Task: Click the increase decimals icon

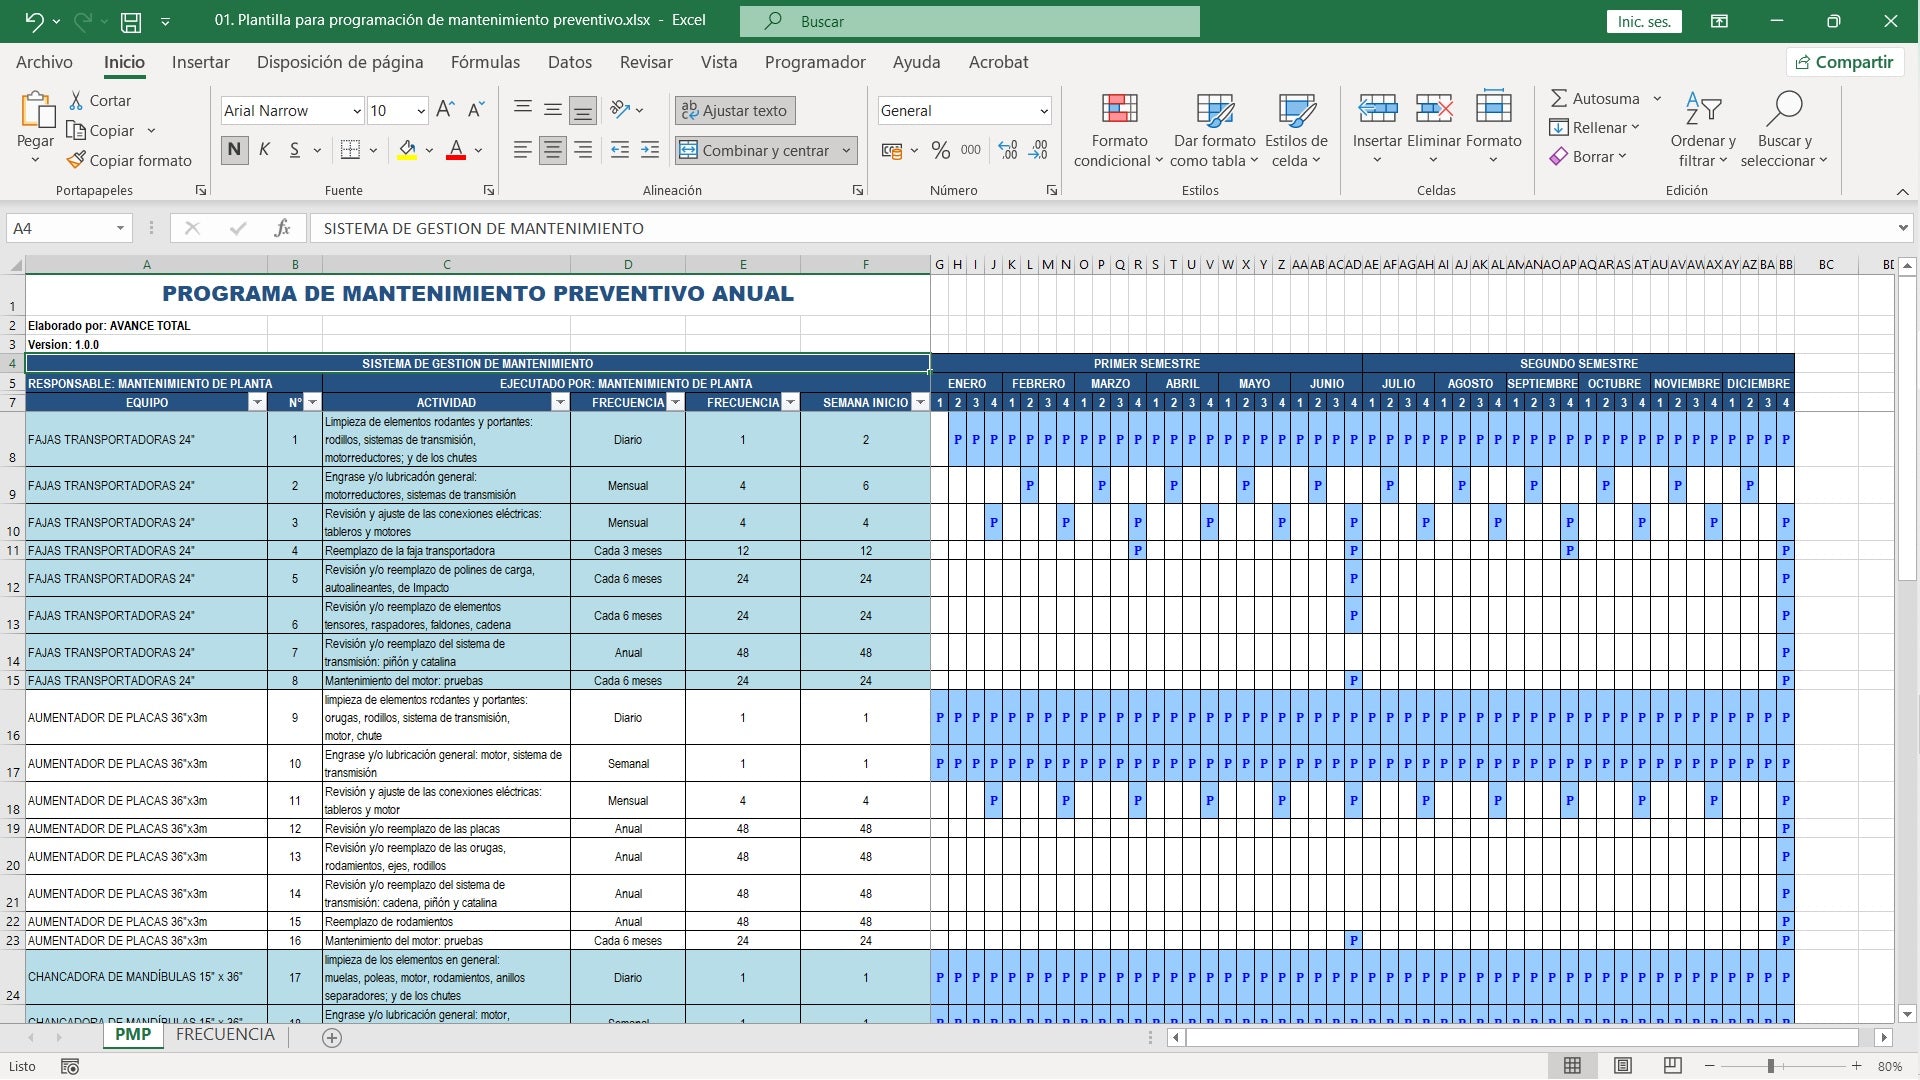Action: [x=1008, y=150]
